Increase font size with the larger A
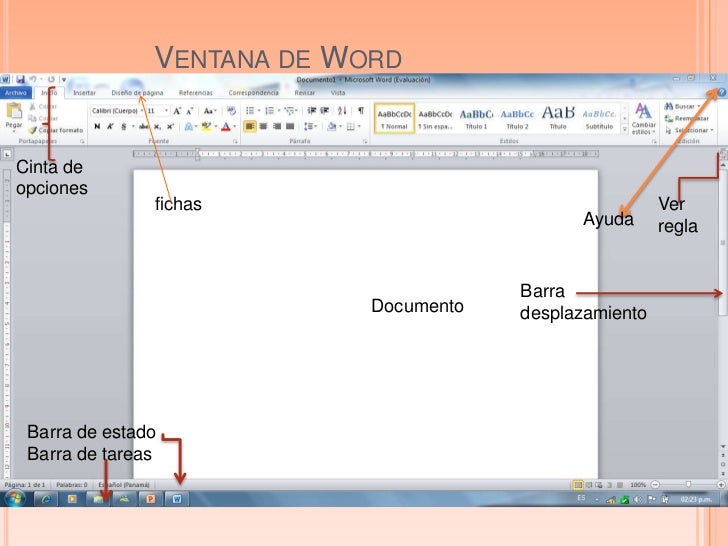The width and height of the screenshot is (728, 546). pyautogui.click(x=177, y=111)
